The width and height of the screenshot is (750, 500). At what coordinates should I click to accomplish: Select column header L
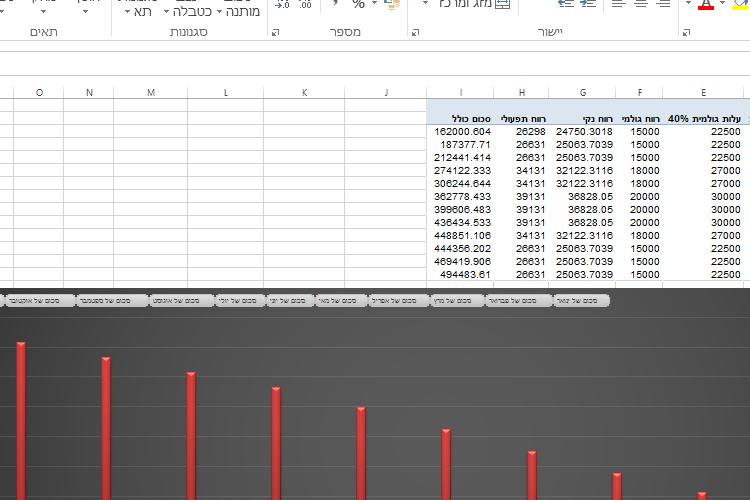tap(225, 93)
